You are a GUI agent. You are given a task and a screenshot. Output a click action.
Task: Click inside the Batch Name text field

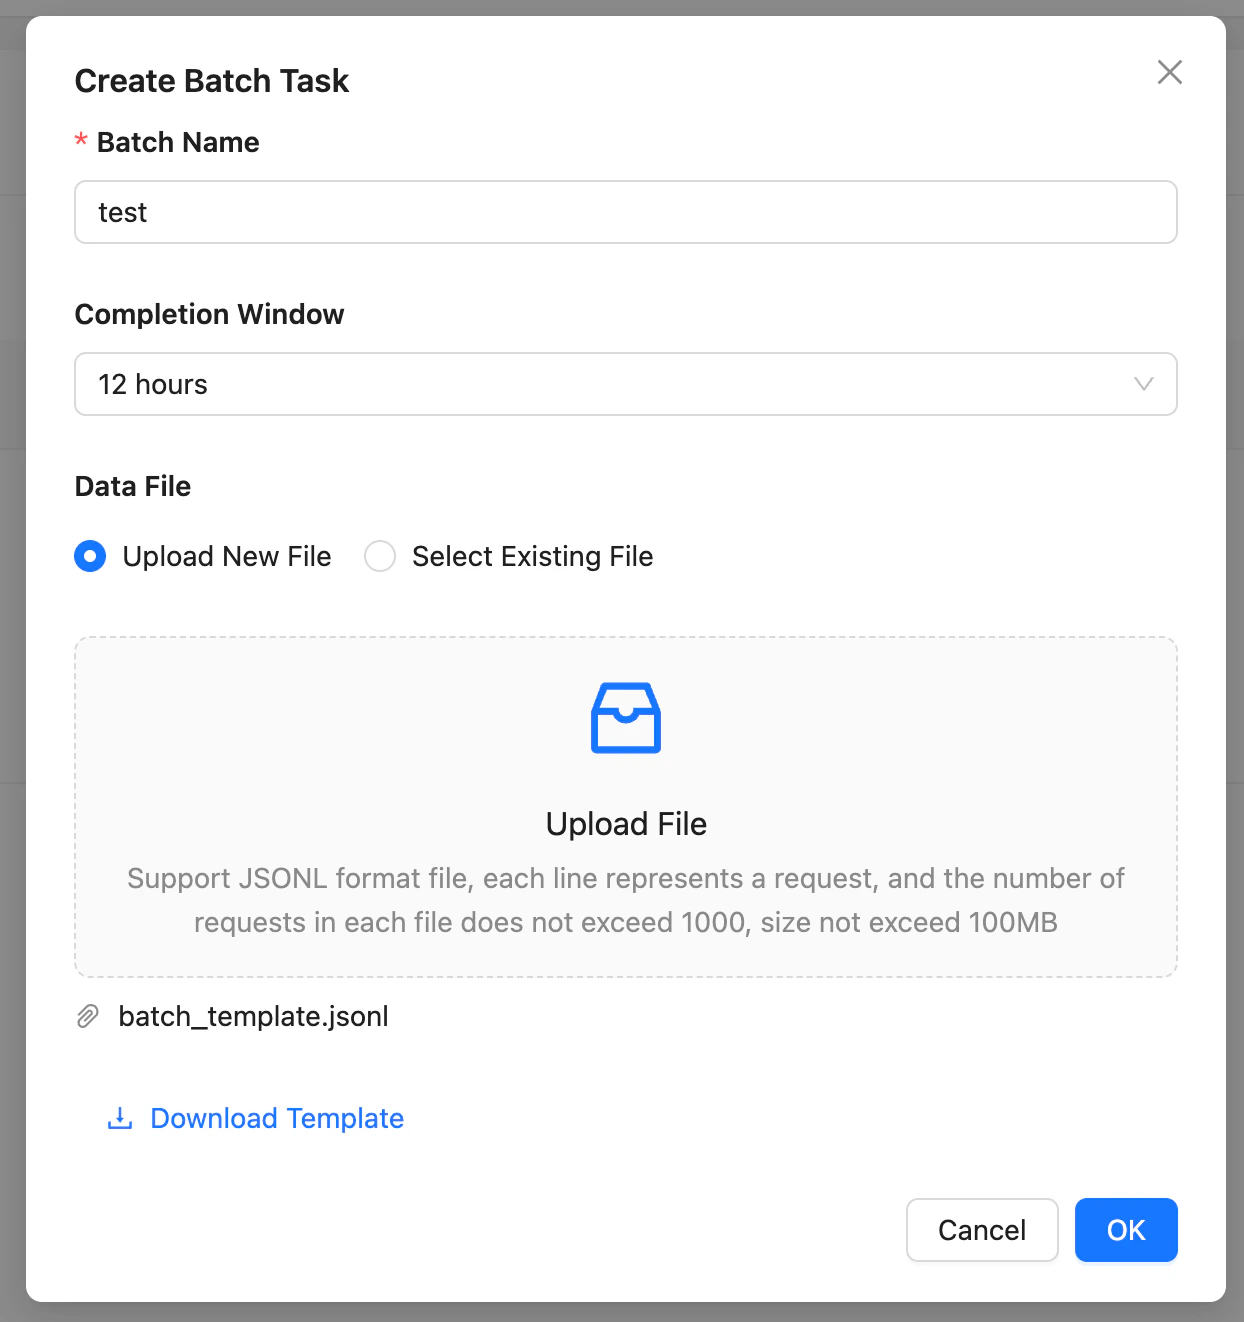626,212
